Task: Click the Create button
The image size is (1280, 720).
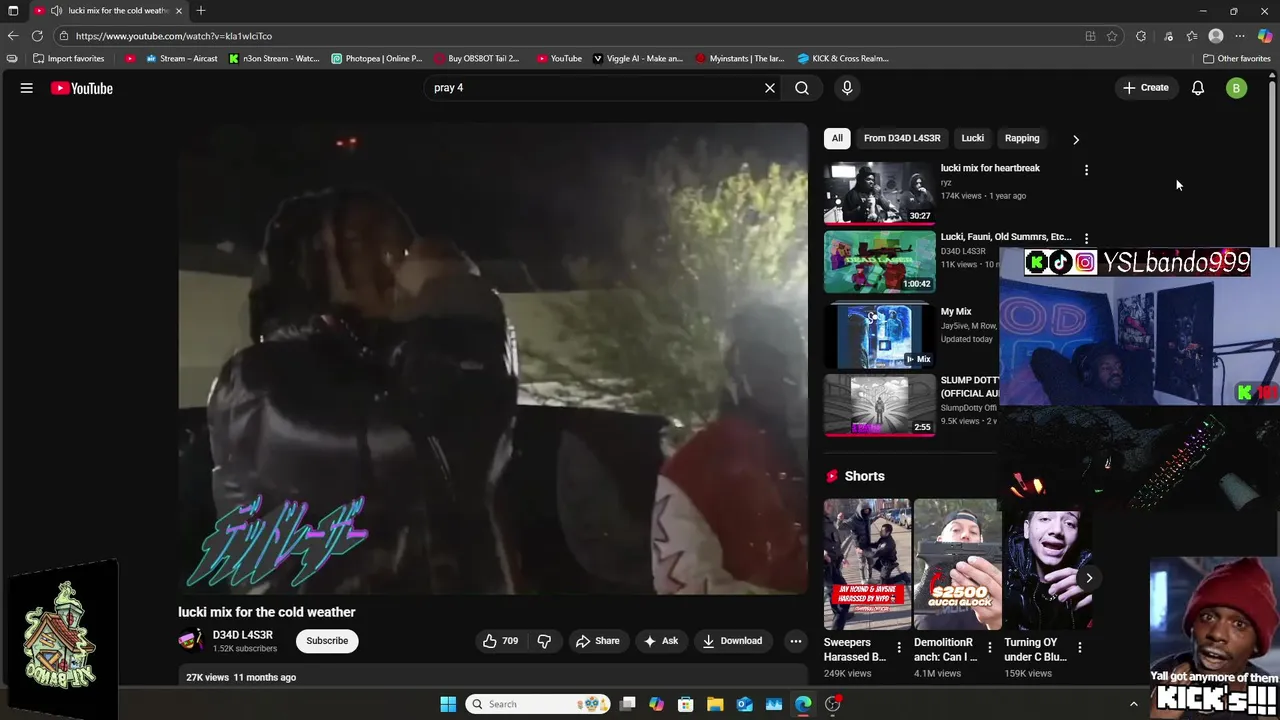Action: pyautogui.click(x=1145, y=88)
